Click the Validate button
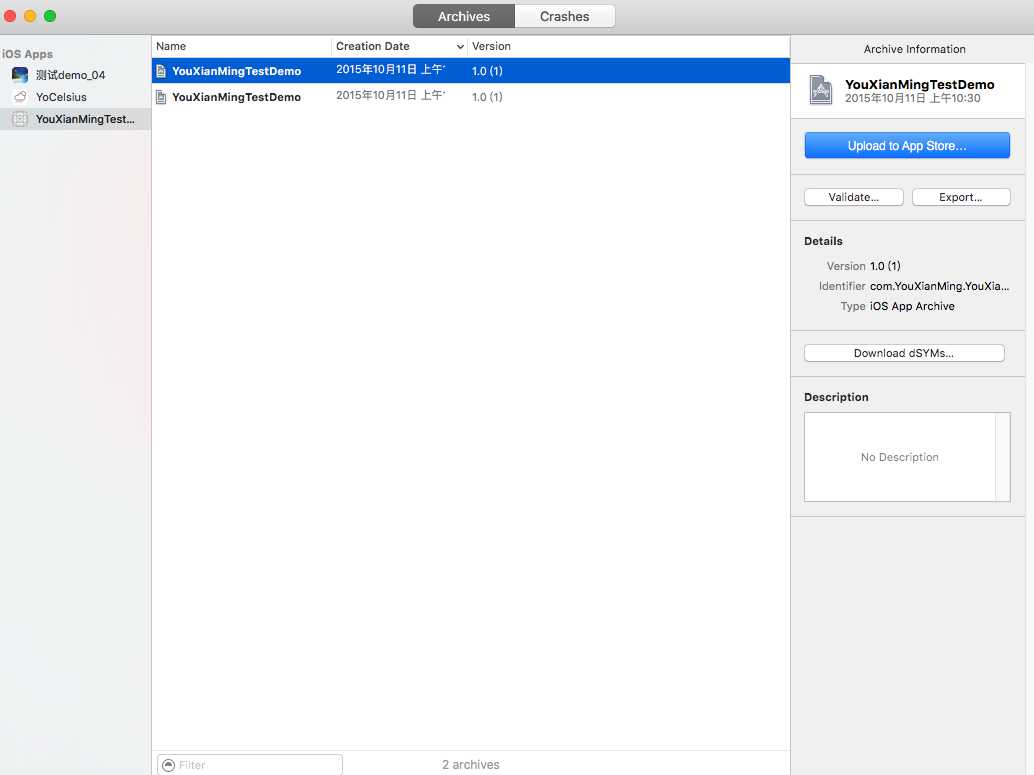The image size is (1034, 775). pos(853,197)
